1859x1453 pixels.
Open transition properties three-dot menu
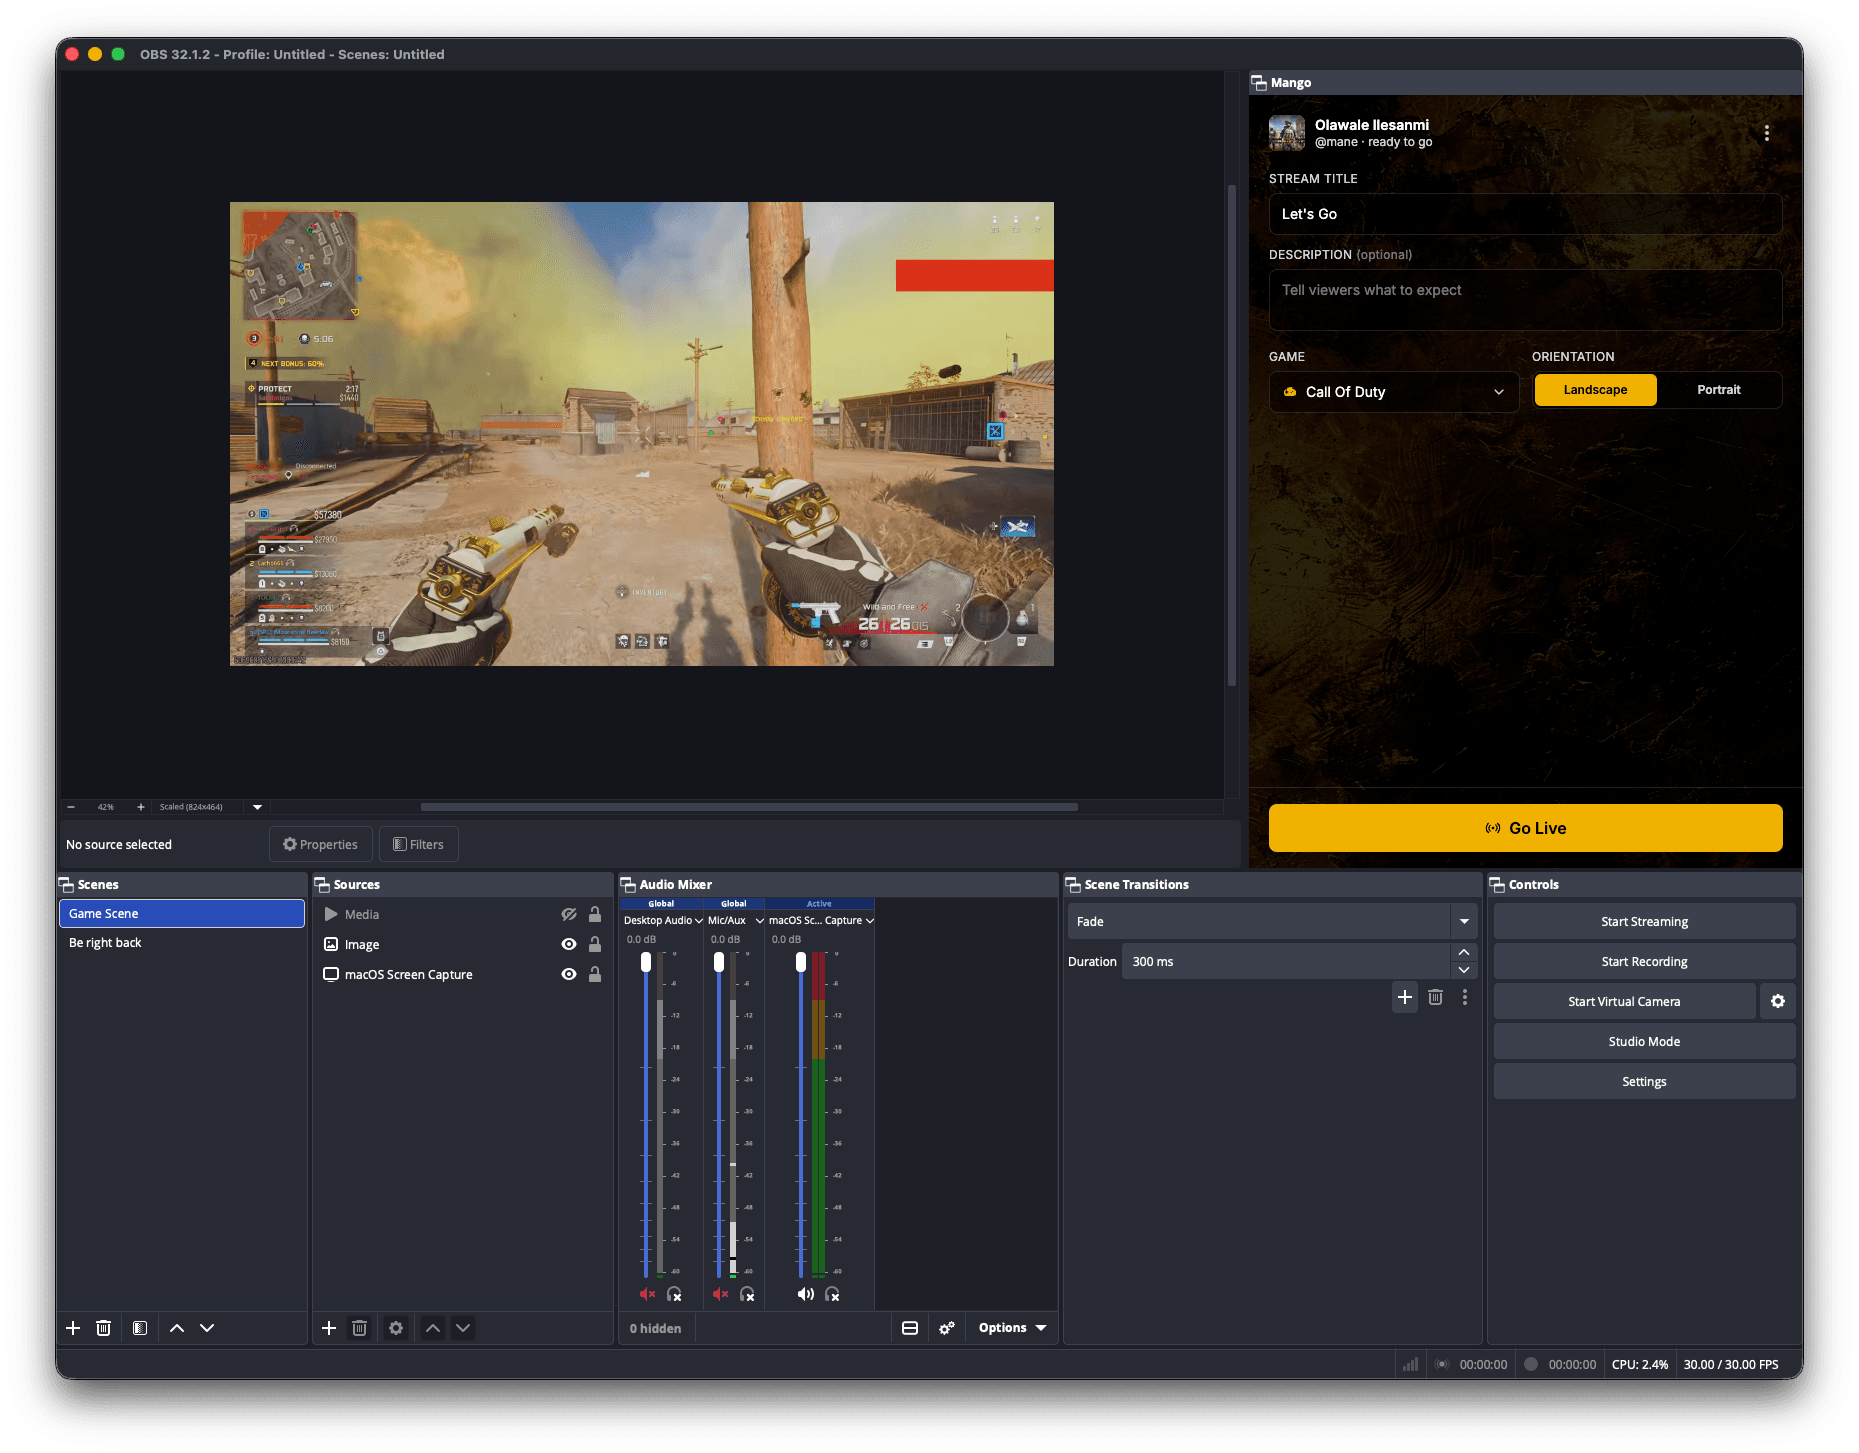1465,997
